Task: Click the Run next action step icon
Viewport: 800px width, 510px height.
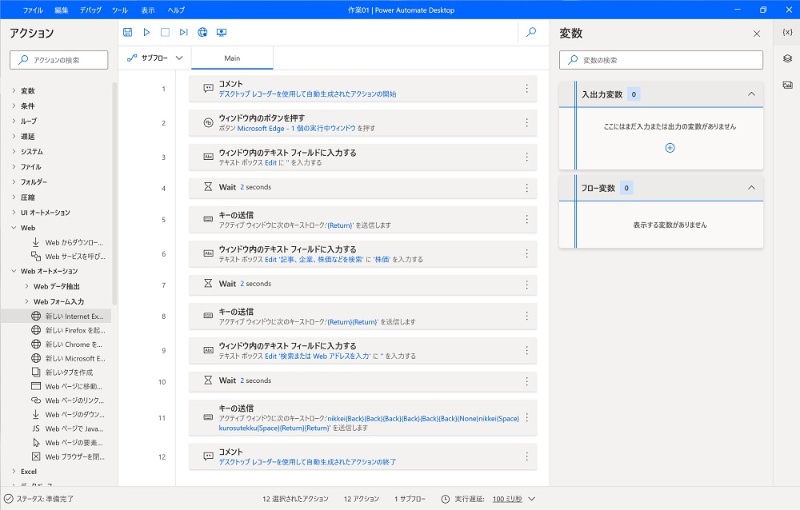Action: coord(183,32)
